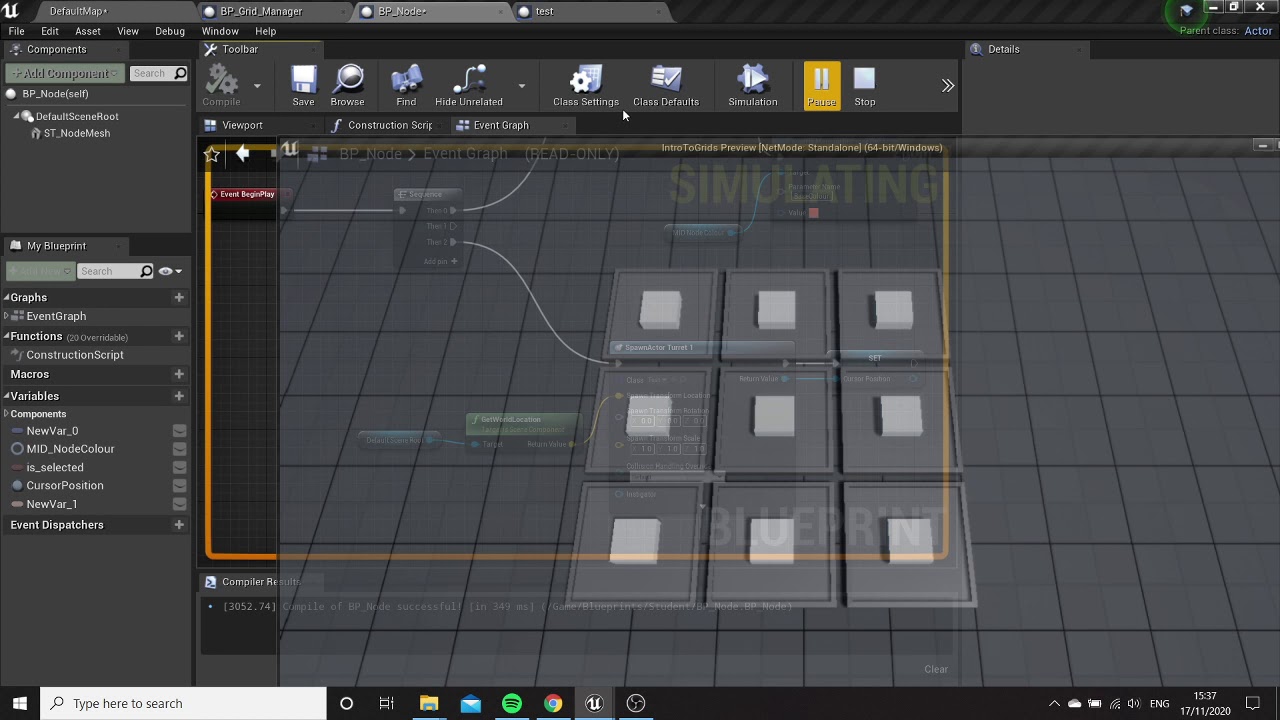Navigate back in graph history

point(243,153)
